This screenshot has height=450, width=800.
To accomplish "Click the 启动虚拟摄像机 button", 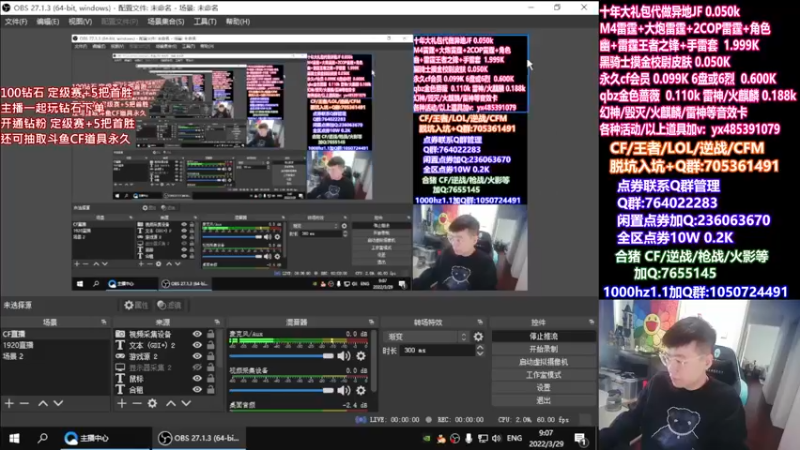I will tap(544, 362).
